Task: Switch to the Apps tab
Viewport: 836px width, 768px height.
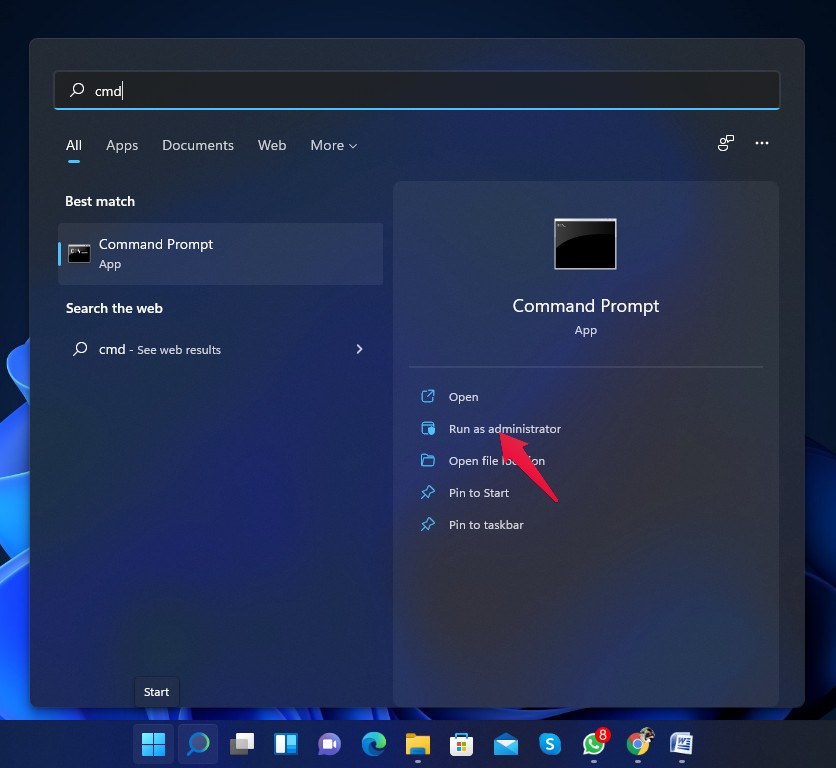Action: pos(122,145)
